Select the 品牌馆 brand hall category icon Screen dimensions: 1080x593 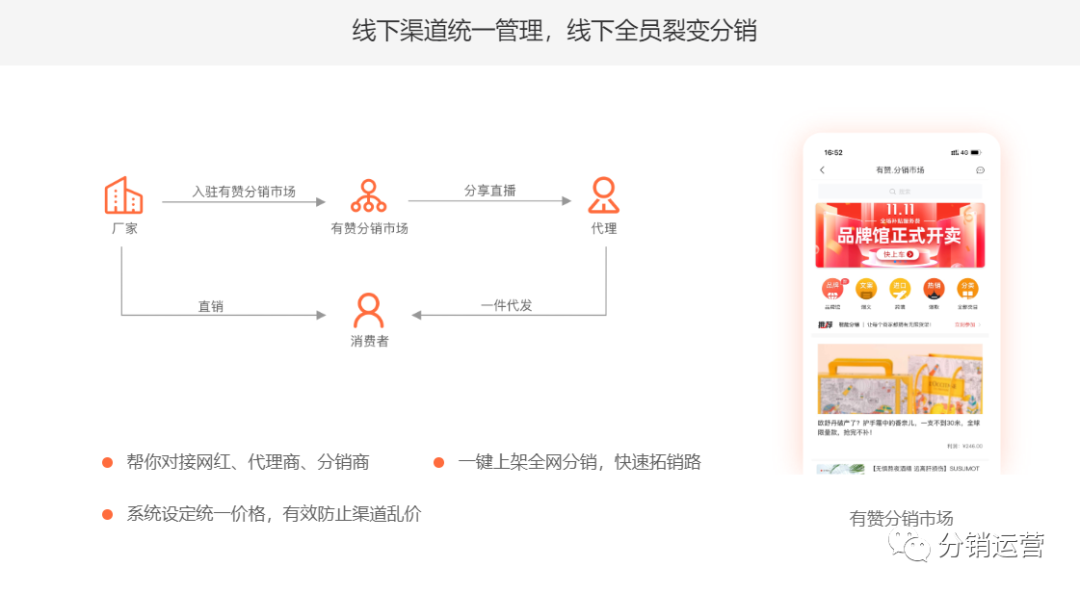(834, 289)
